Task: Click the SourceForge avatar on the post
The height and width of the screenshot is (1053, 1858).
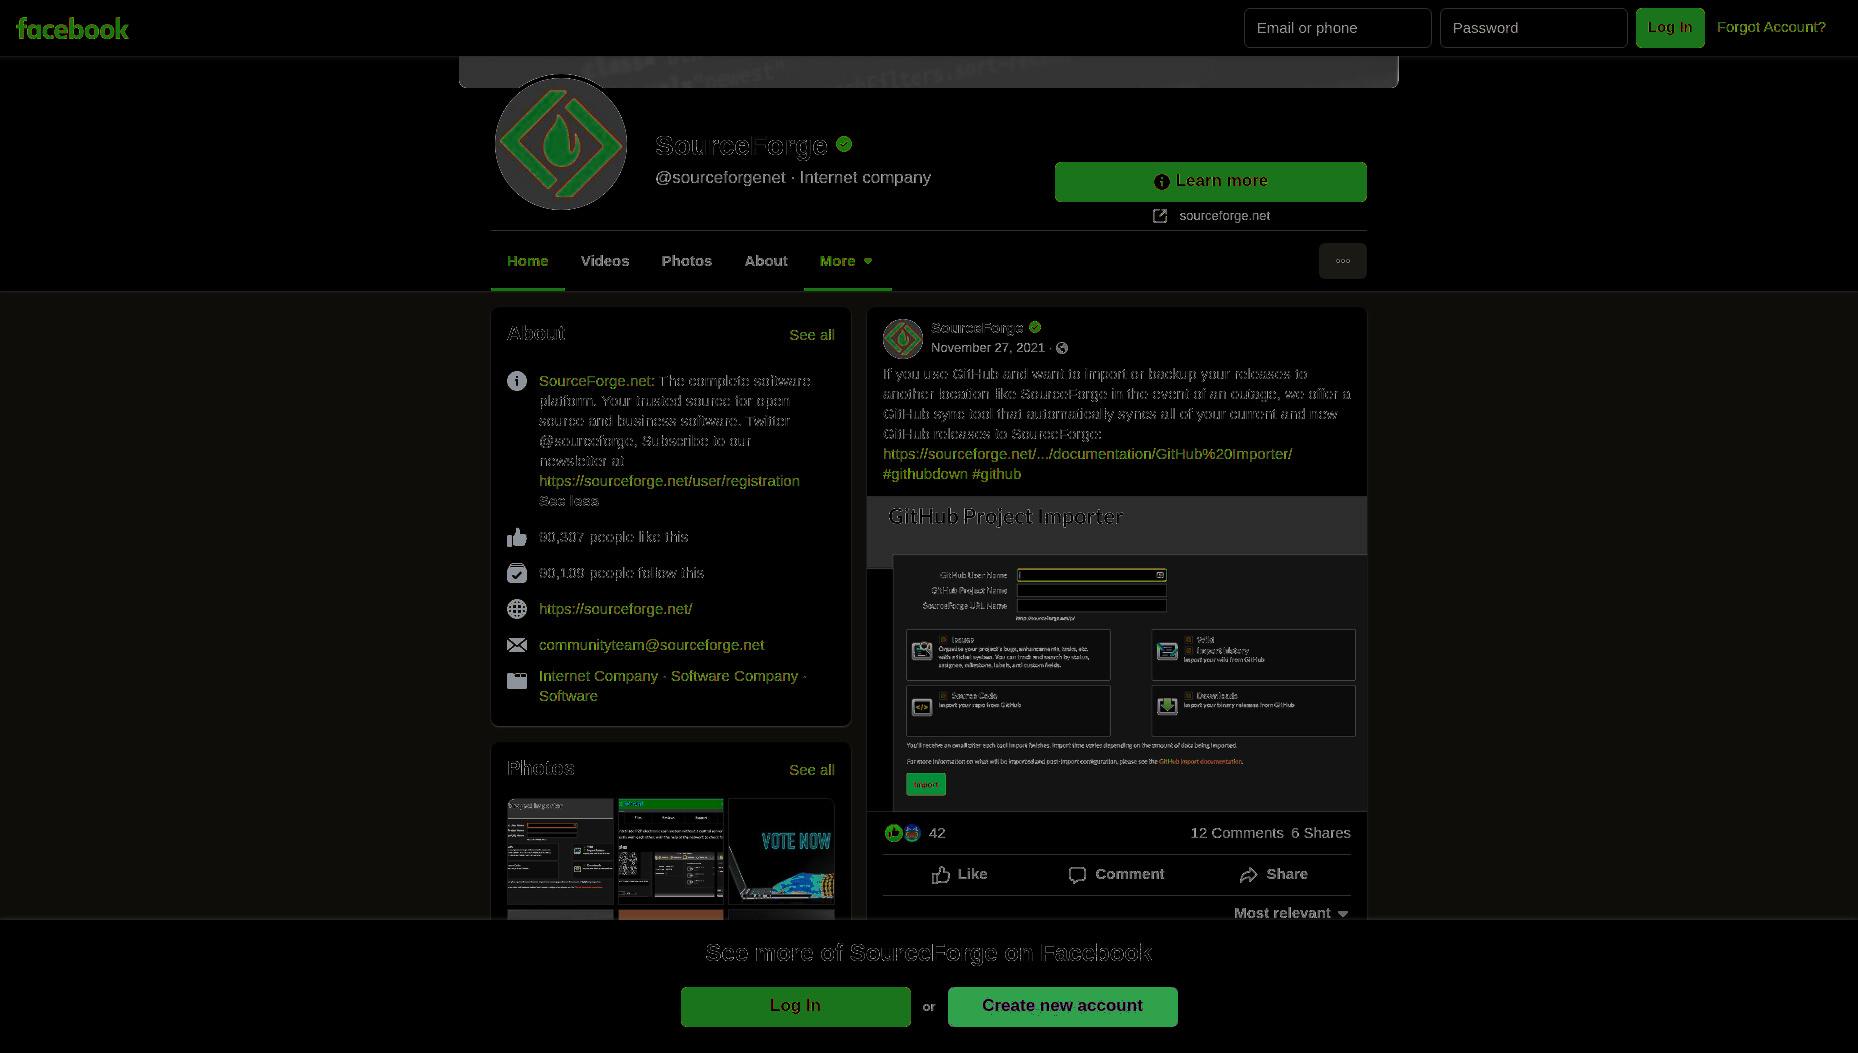Action: (x=903, y=338)
